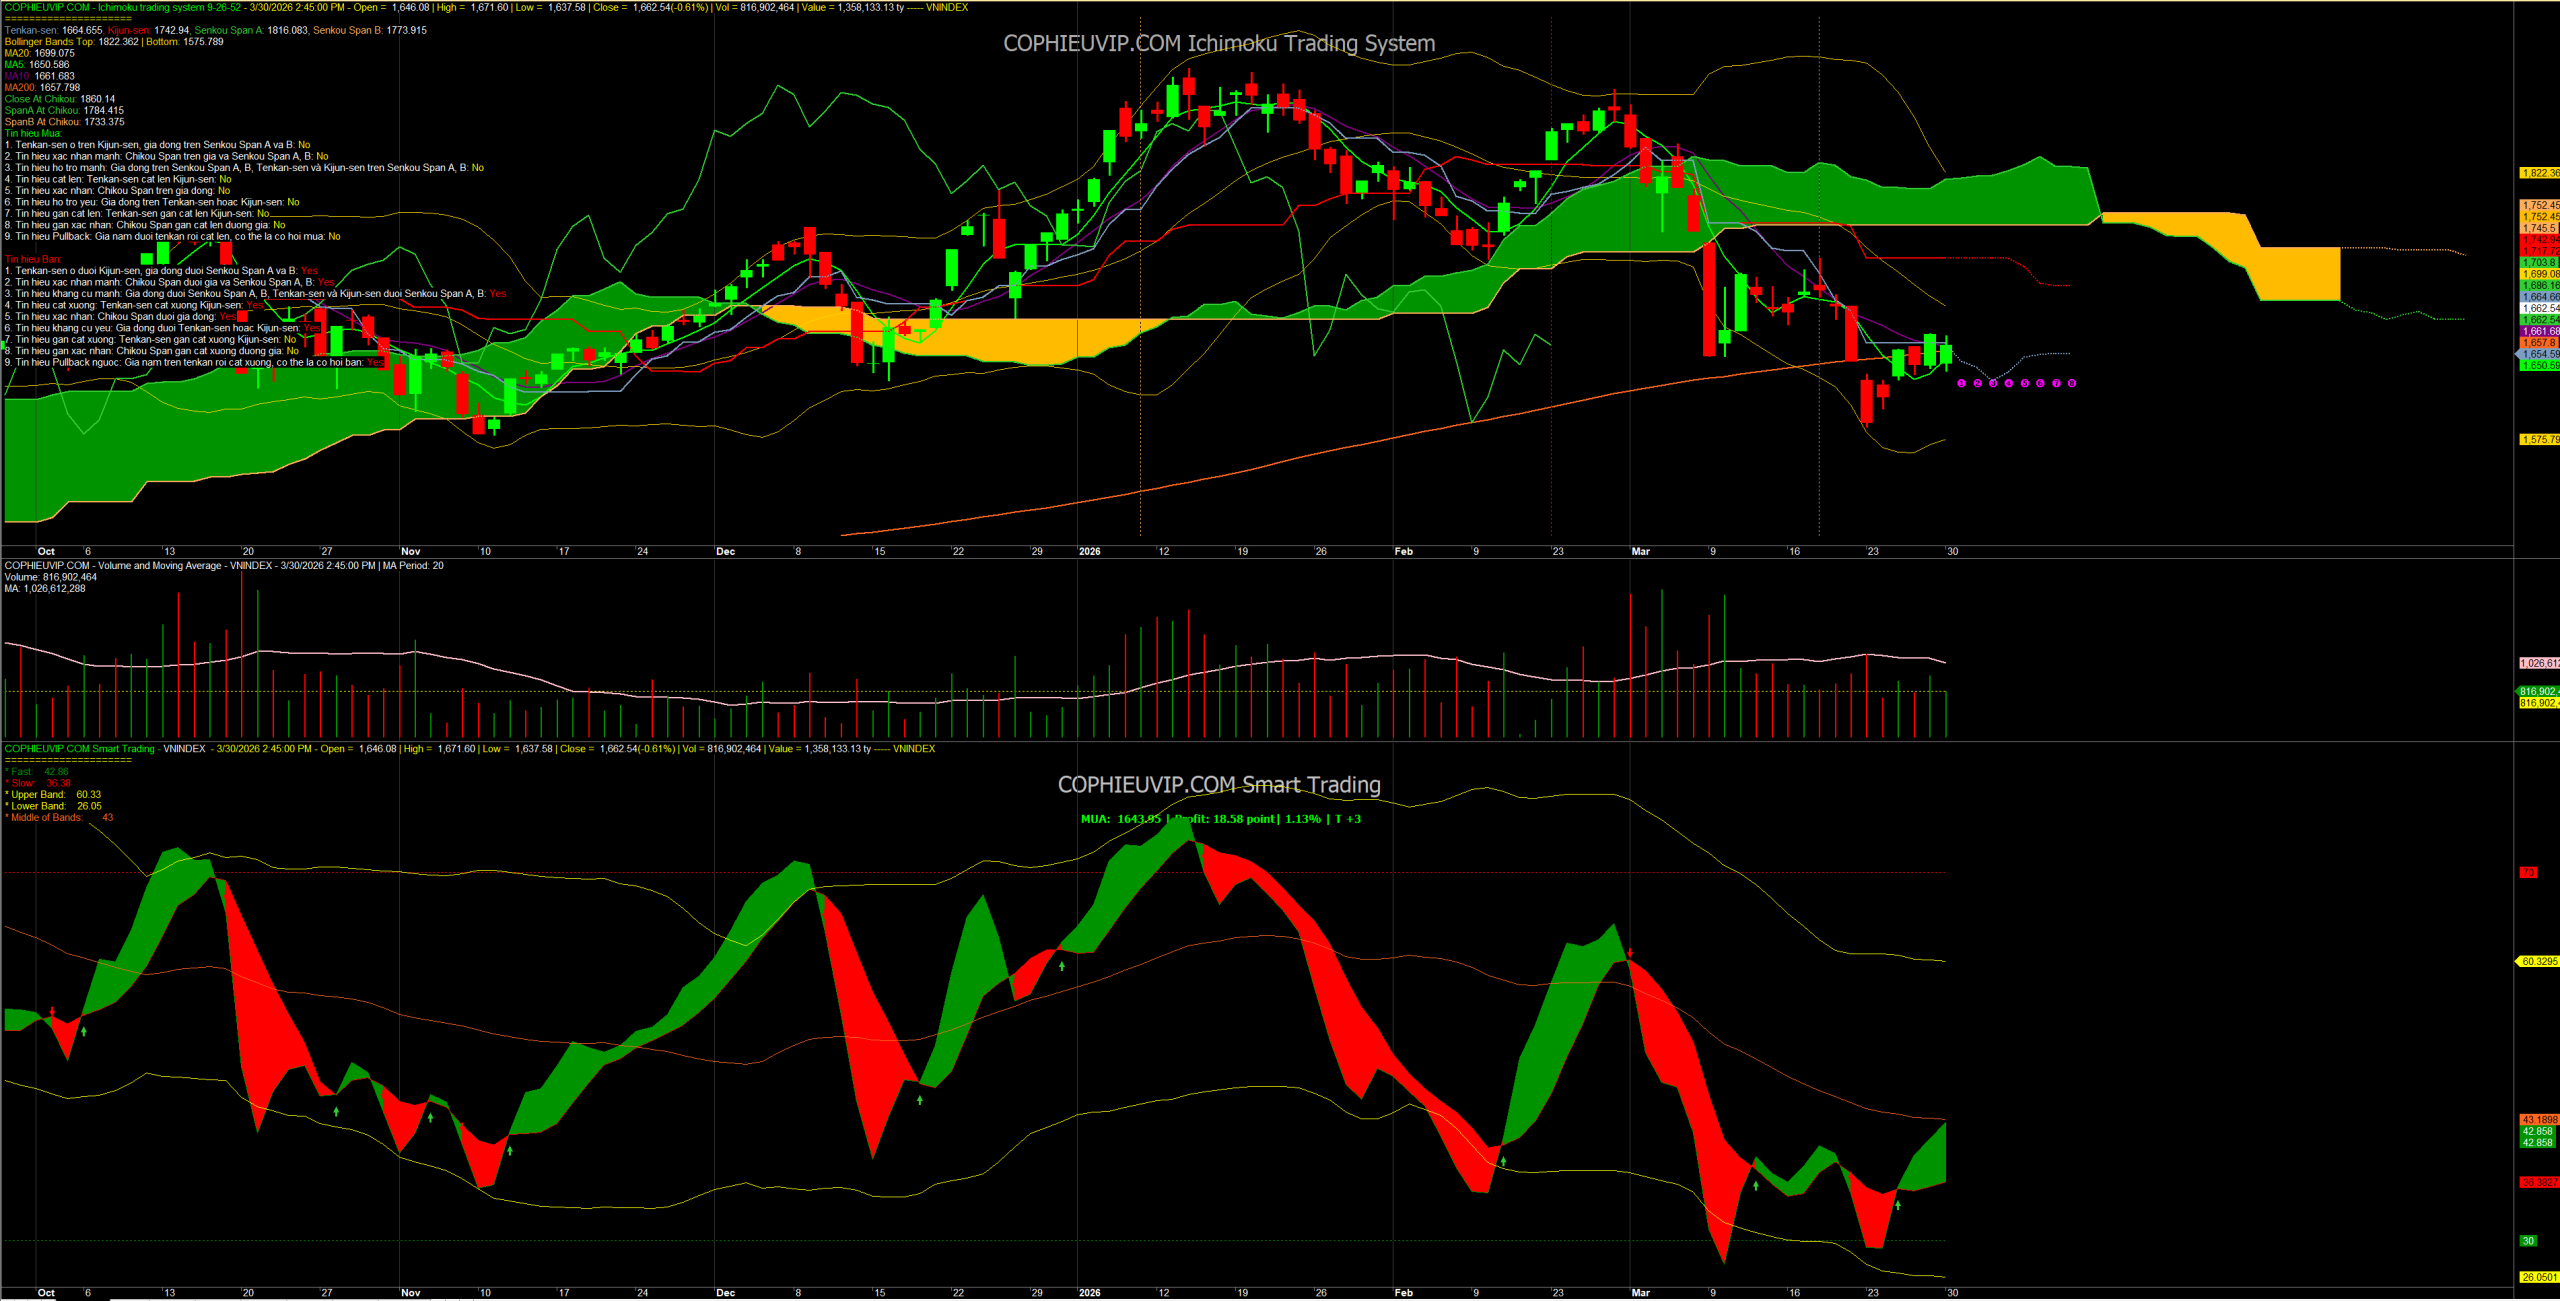Click the 1,575.79 yellow Bollinger bottom price tag

tap(2539, 440)
